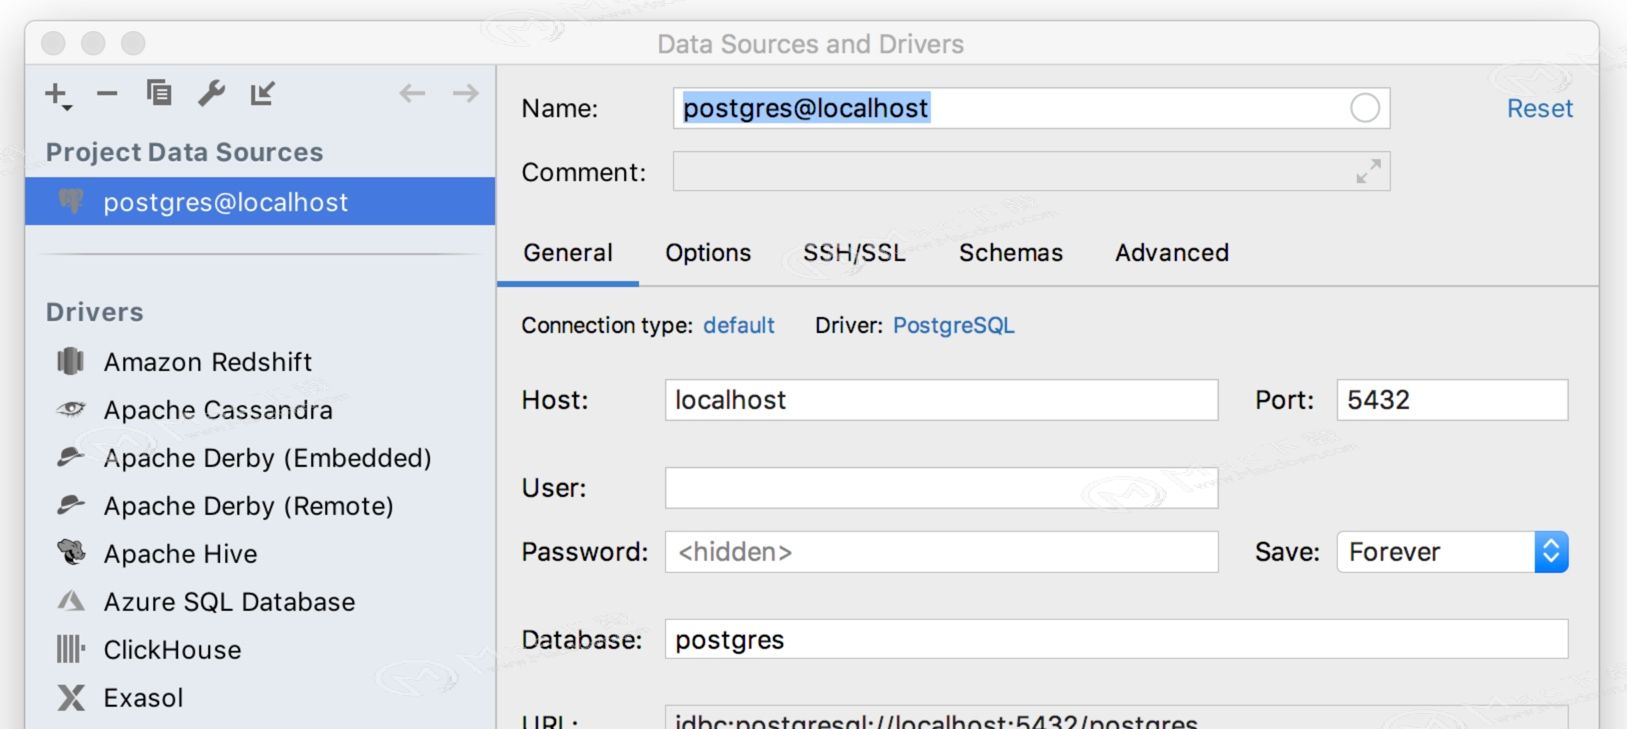Viewport: 1627px width, 729px height.
Task: Navigate forward with the right arrow
Action: [465, 93]
